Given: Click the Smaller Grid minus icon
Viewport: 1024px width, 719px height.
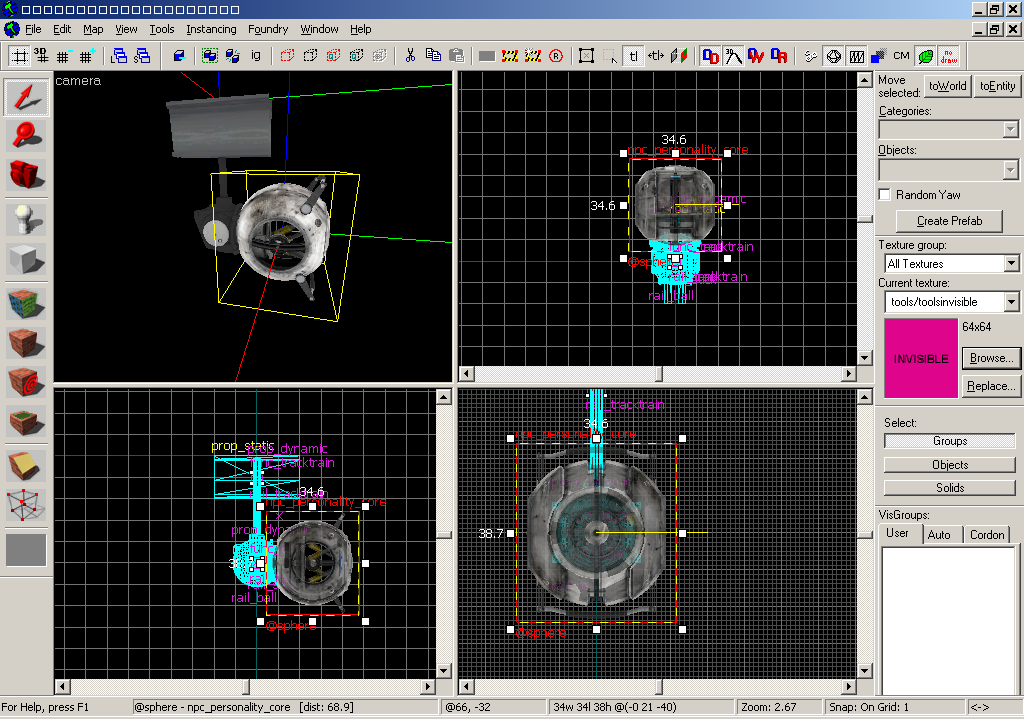Looking at the screenshot, I should tap(63, 56).
